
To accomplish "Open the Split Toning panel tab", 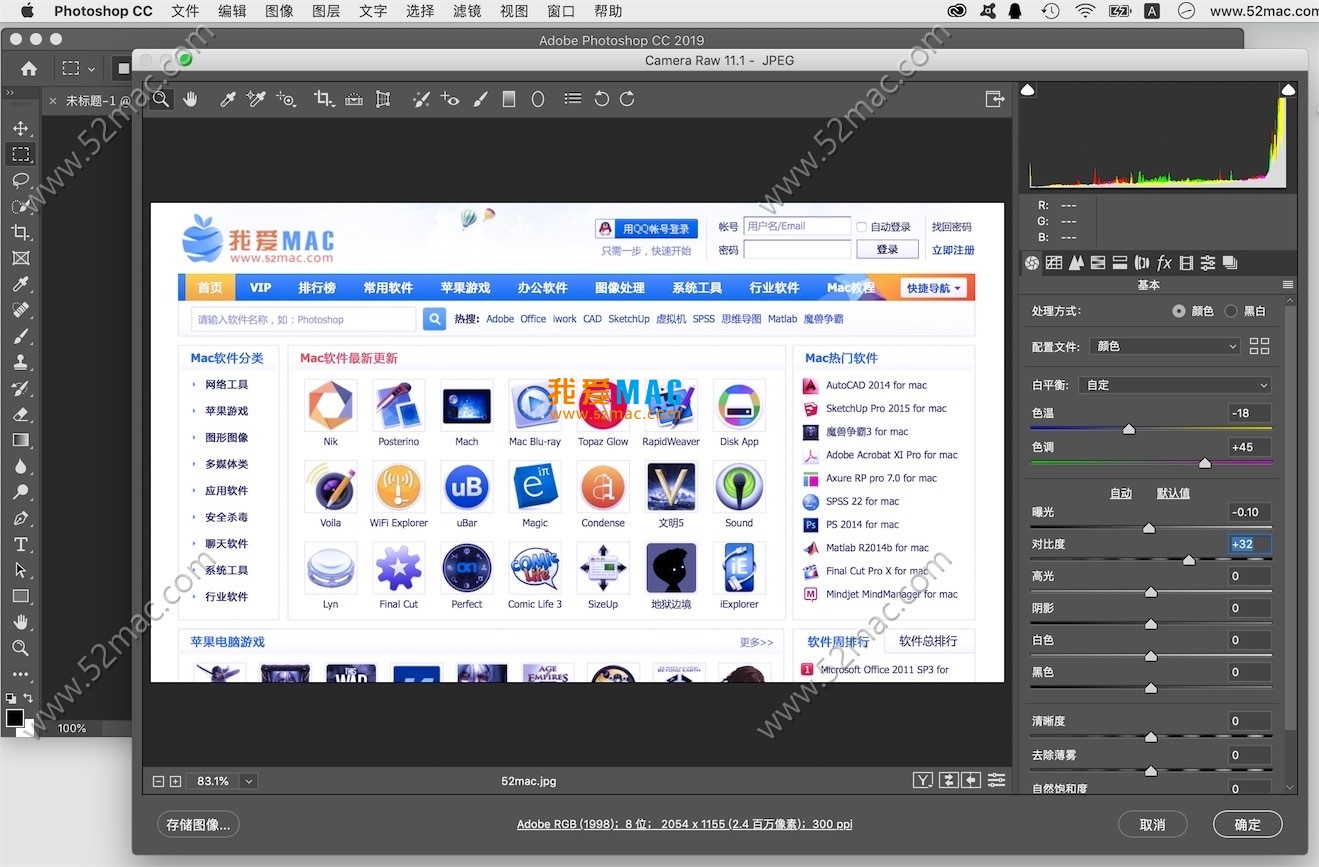I will 1120,263.
